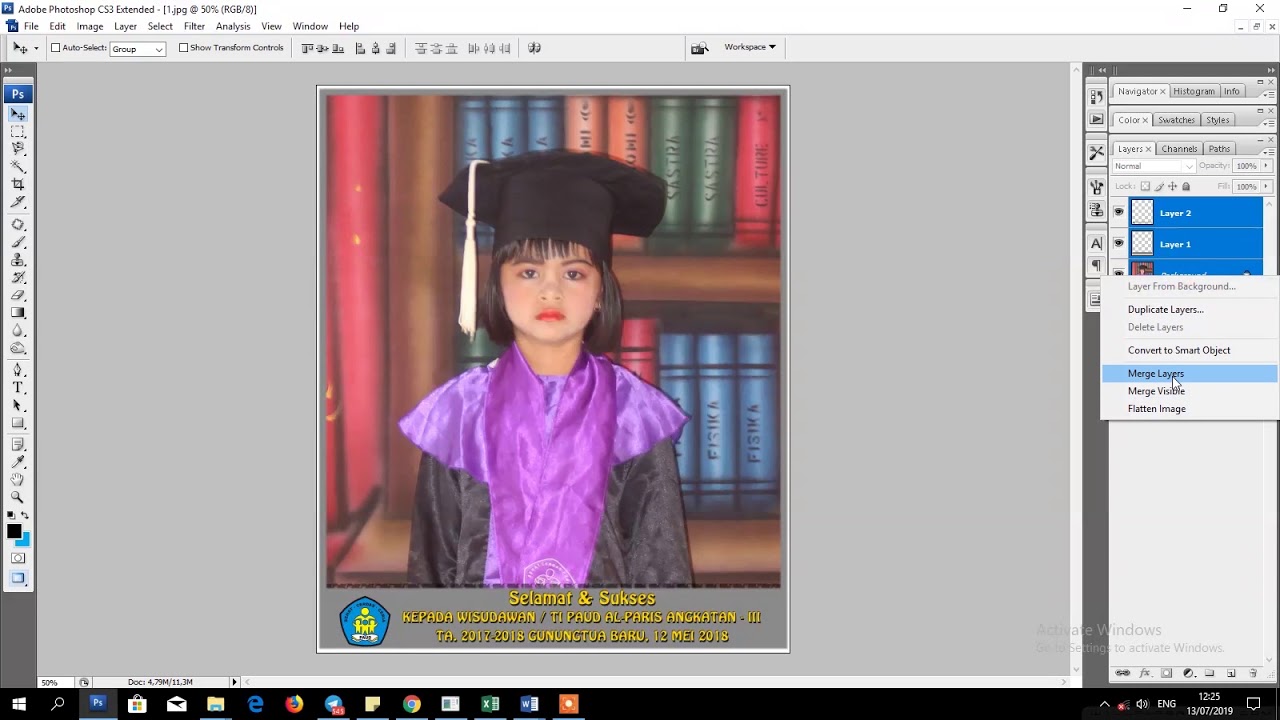Screen dimensions: 1280x720
Task: Choose Convert to Smart Object
Action: pos(1189,350)
